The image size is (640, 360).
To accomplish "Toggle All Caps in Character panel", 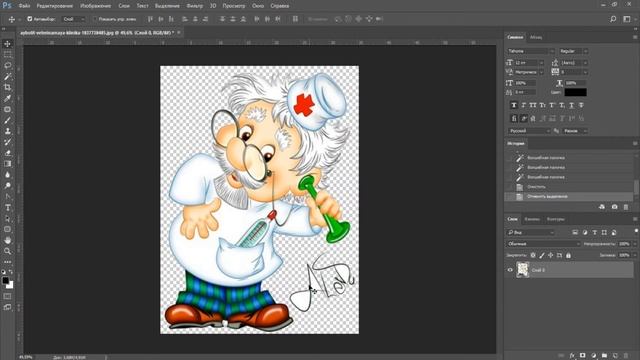I will point(533,105).
